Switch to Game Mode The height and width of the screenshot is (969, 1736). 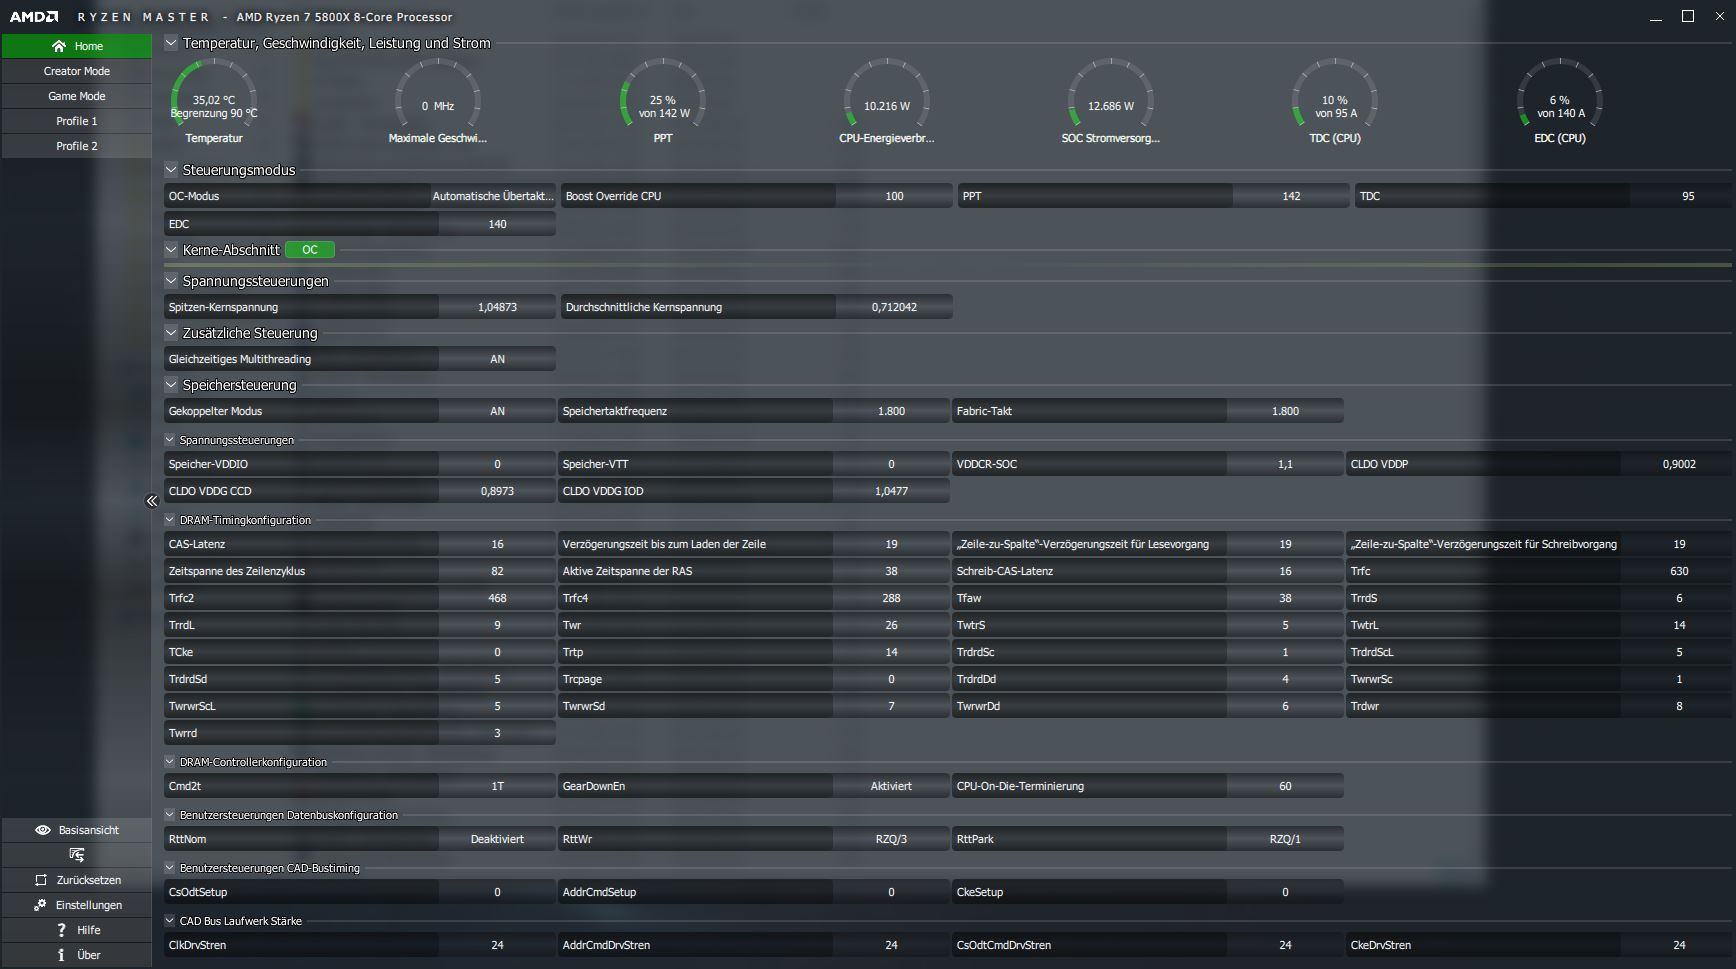click(77, 96)
